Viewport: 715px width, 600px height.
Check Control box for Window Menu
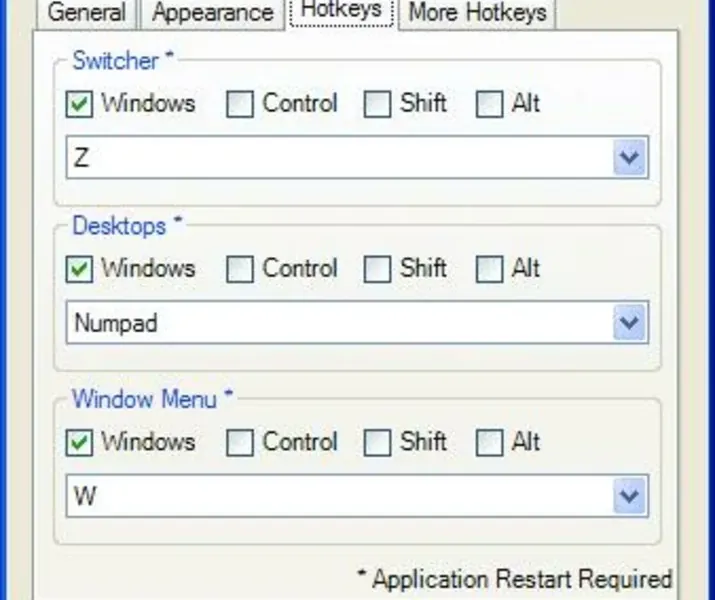click(x=240, y=442)
